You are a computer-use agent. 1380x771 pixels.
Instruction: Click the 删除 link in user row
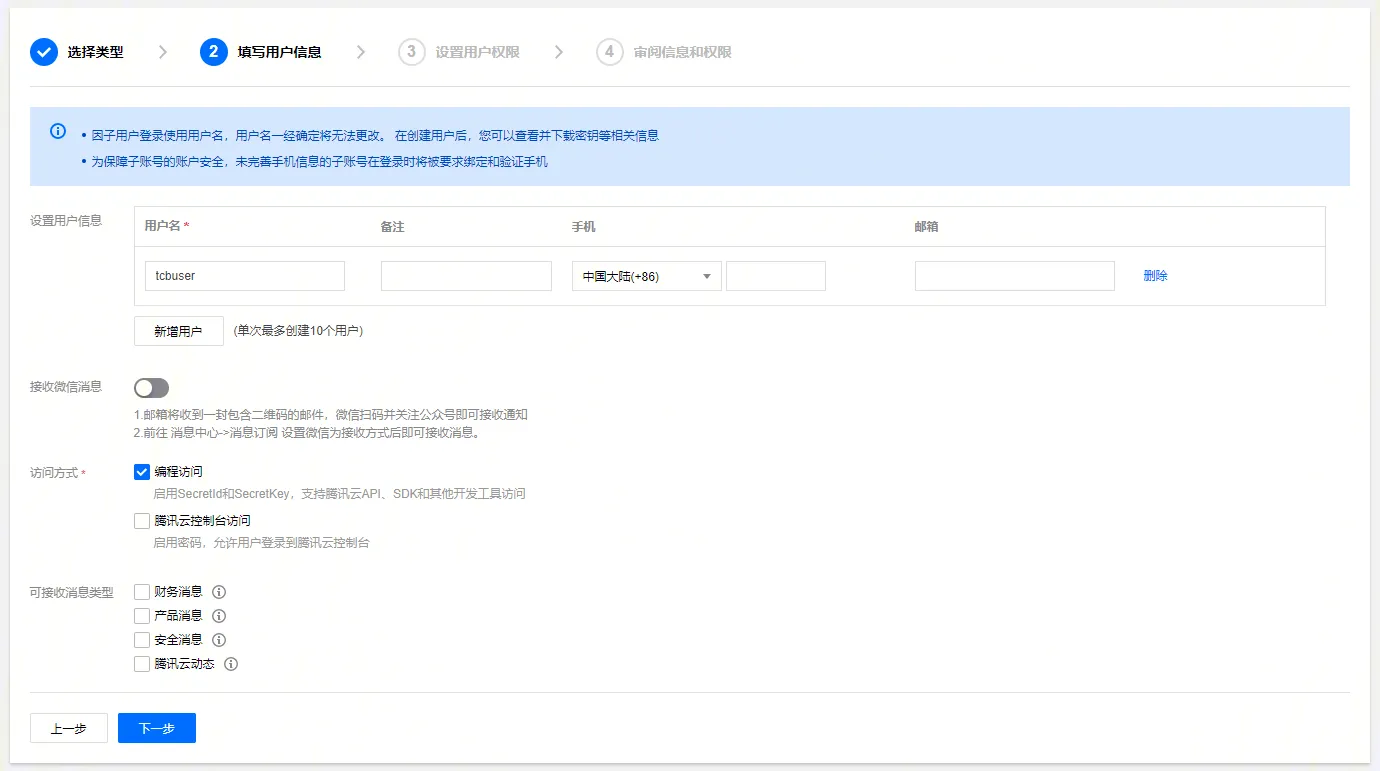(x=1156, y=276)
